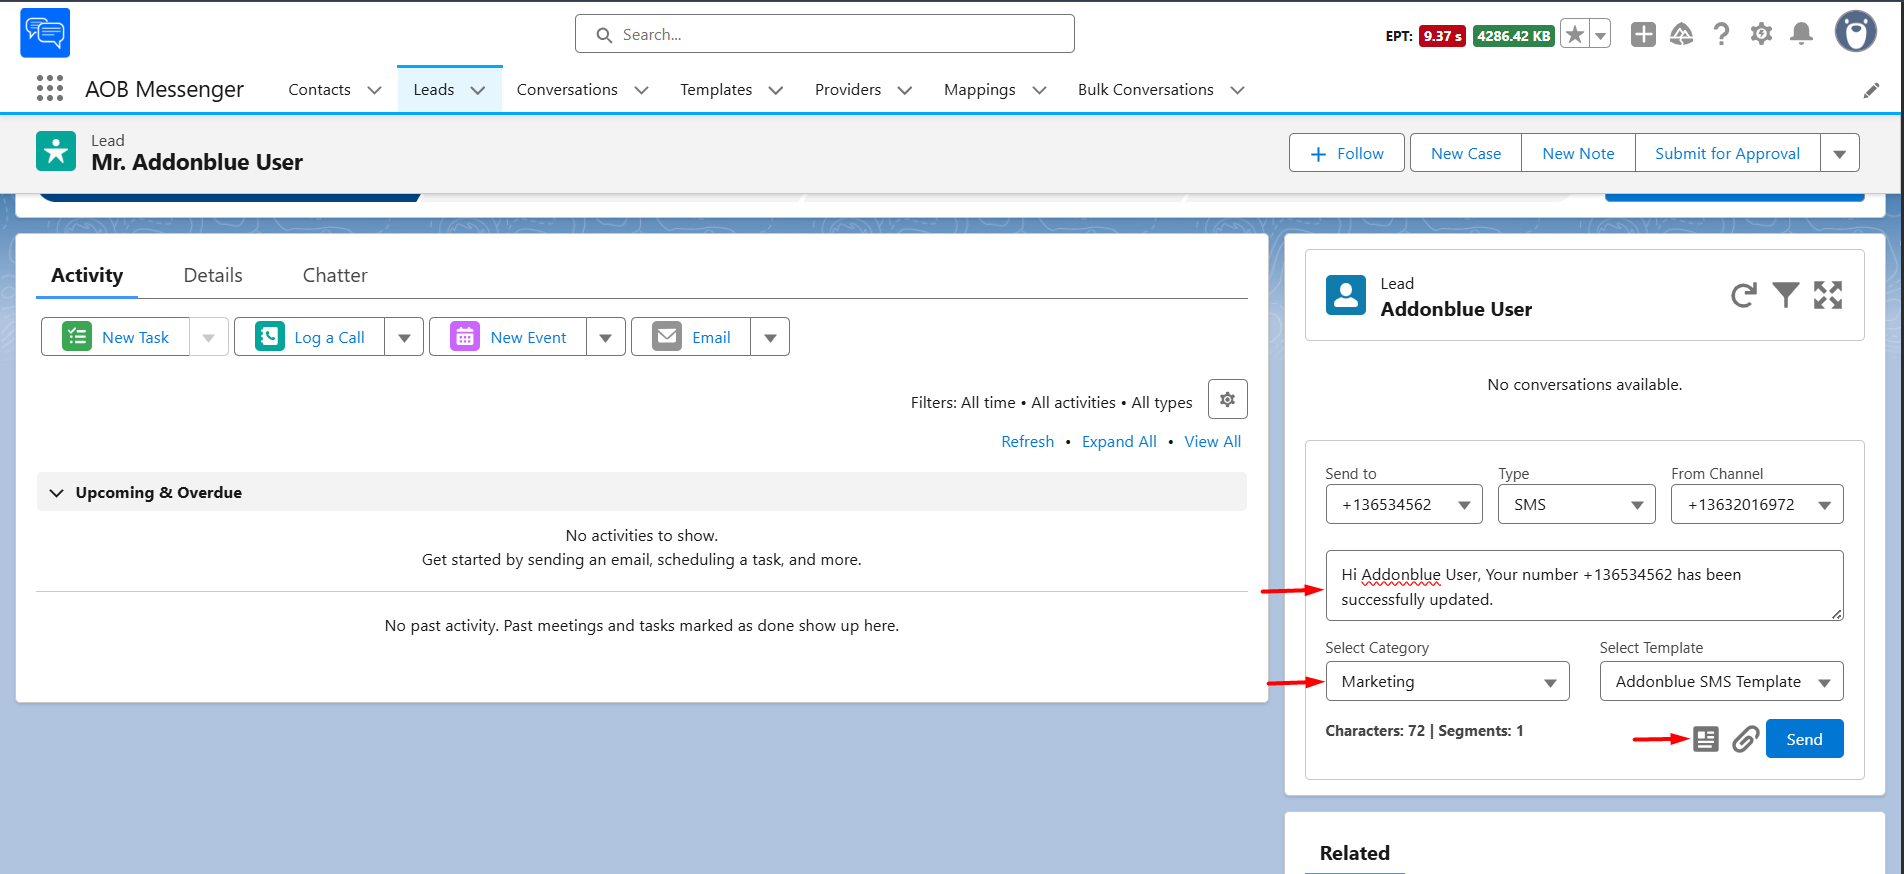Switch to the Details tab
Image resolution: width=1904 pixels, height=874 pixels.
213,275
